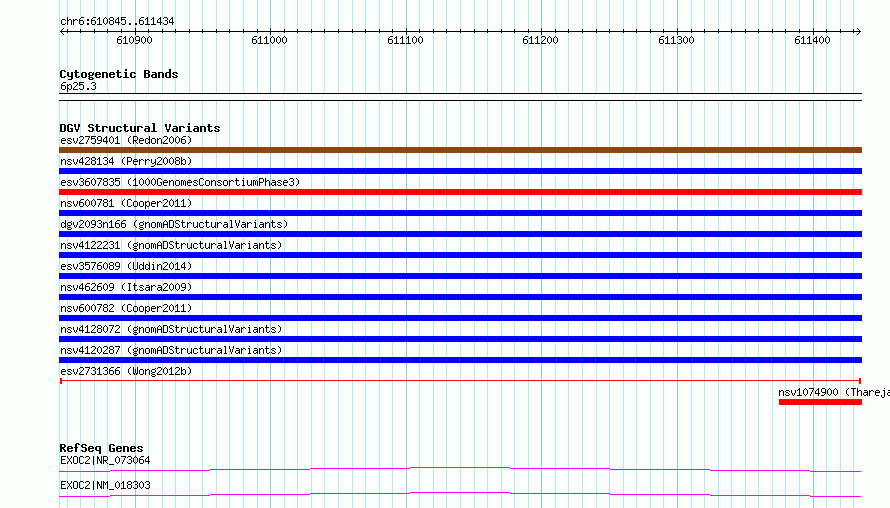
Task: Open the EXOC2|NM_018303 gene label
Action: click(105, 485)
